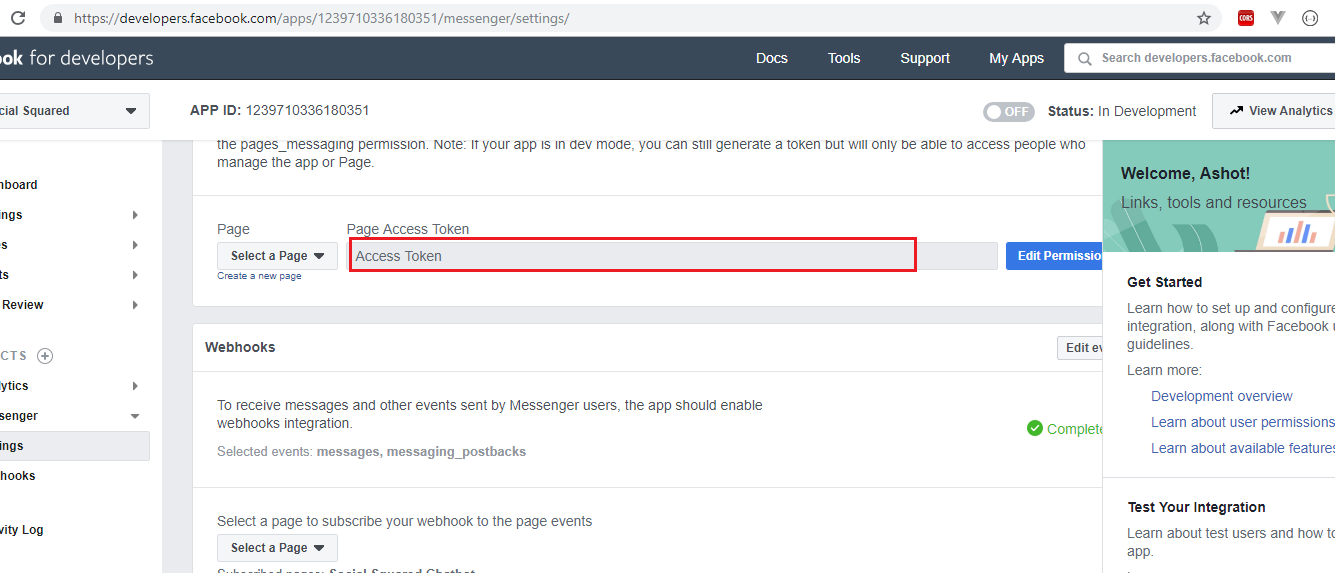Reload the page with the browser refresh icon
Screen dimensions: 1335x573
17,18
